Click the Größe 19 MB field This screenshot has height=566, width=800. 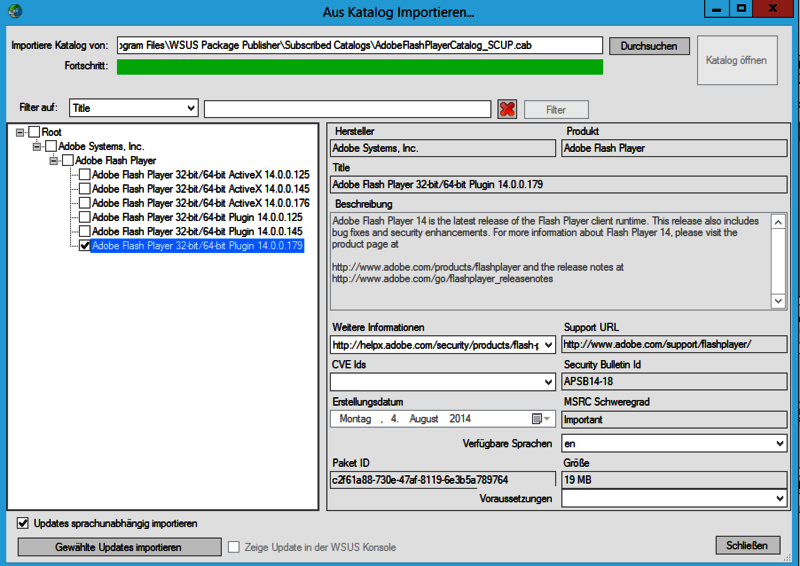coord(674,480)
